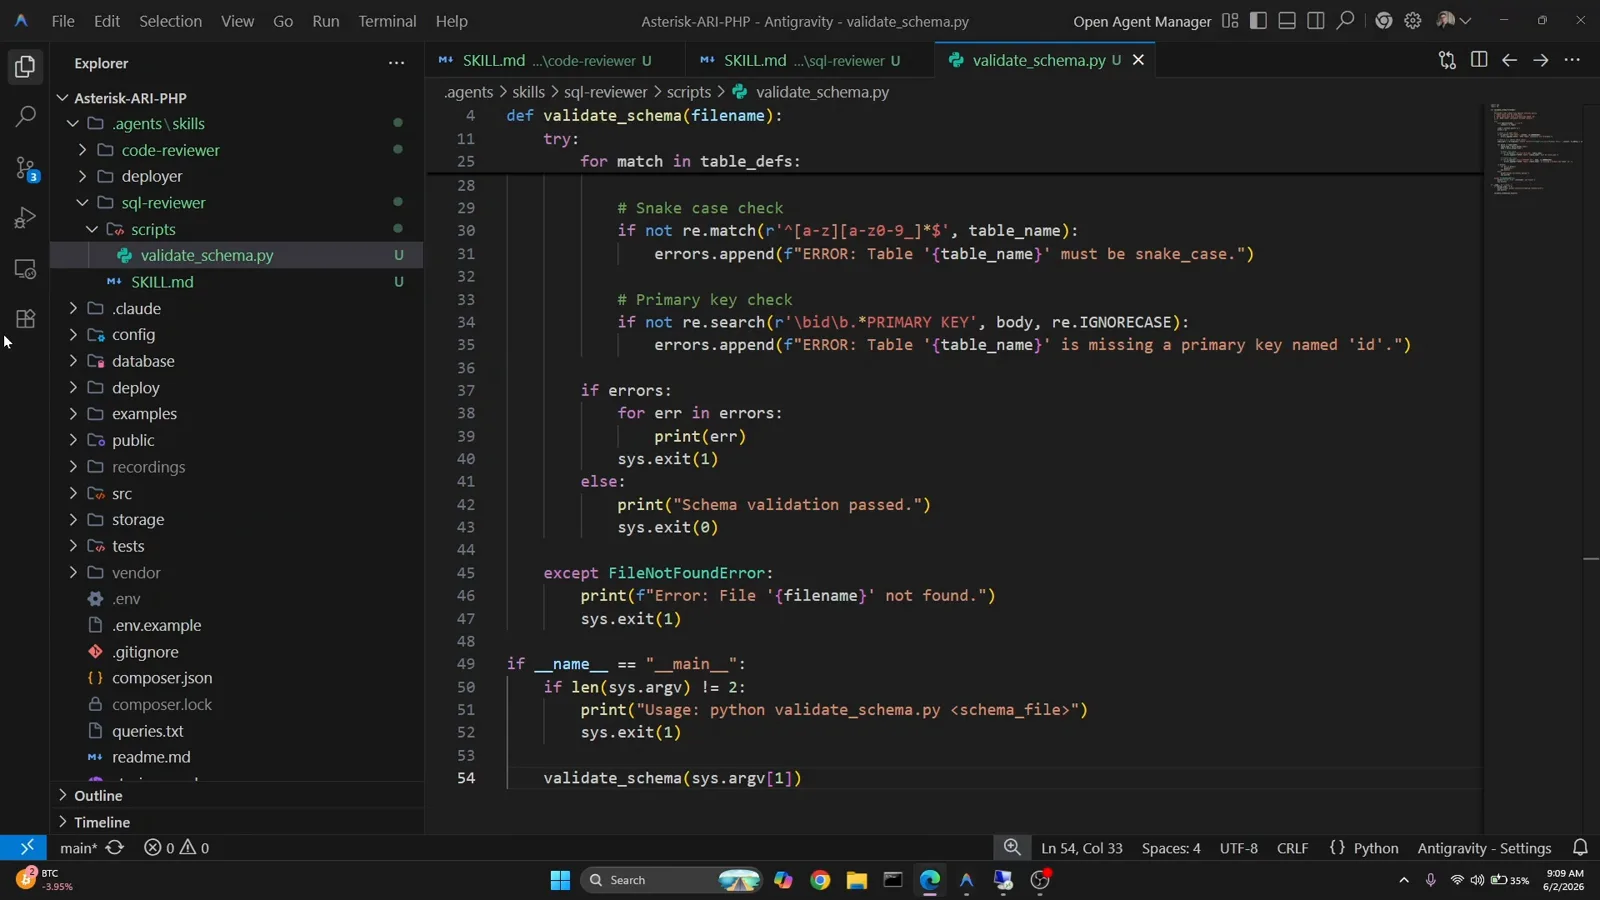The height and width of the screenshot is (900, 1600).
Task: Open the Extensions view
Action: [25, 319]
